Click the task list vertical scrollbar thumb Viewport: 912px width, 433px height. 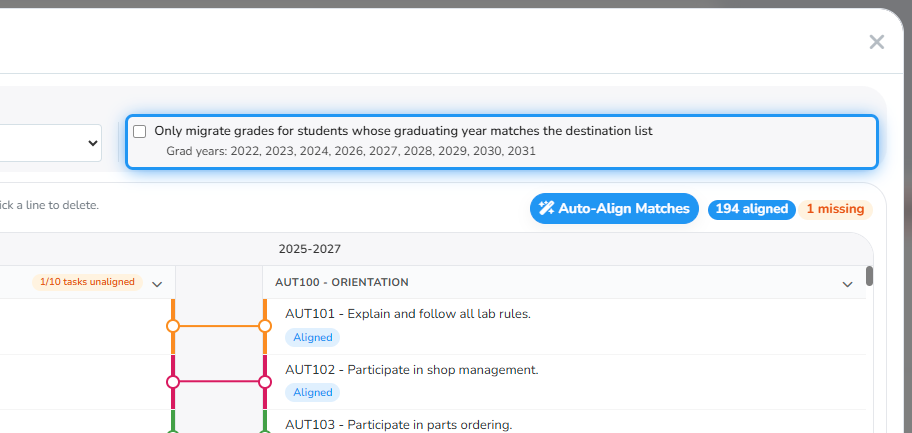click(x=870, y=276)
